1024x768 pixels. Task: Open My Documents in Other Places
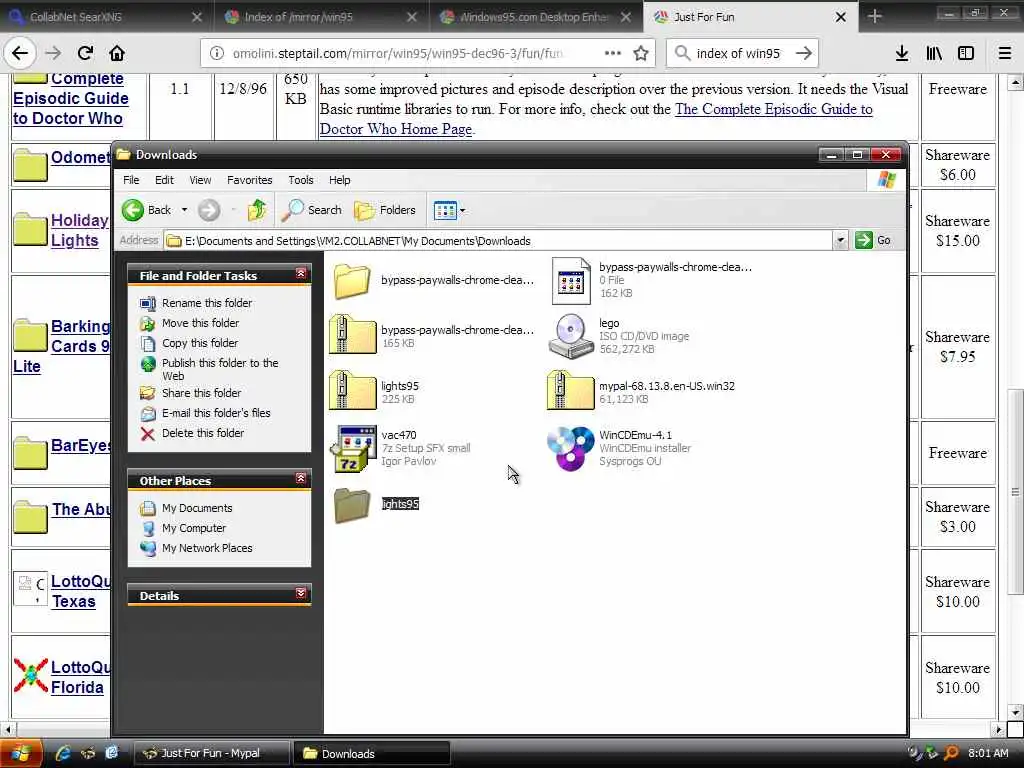pyautogui.click(x=197, y=508)
